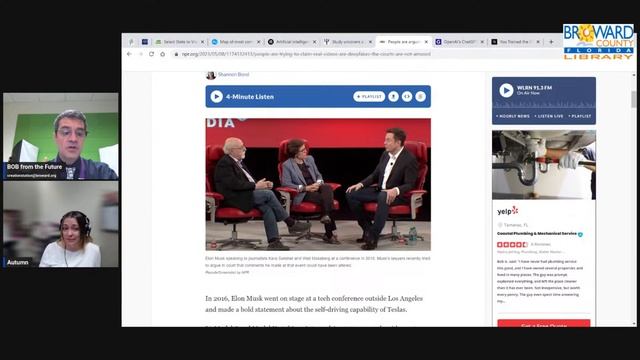View site security lock information
640x360 pixels.
point(176,54)
